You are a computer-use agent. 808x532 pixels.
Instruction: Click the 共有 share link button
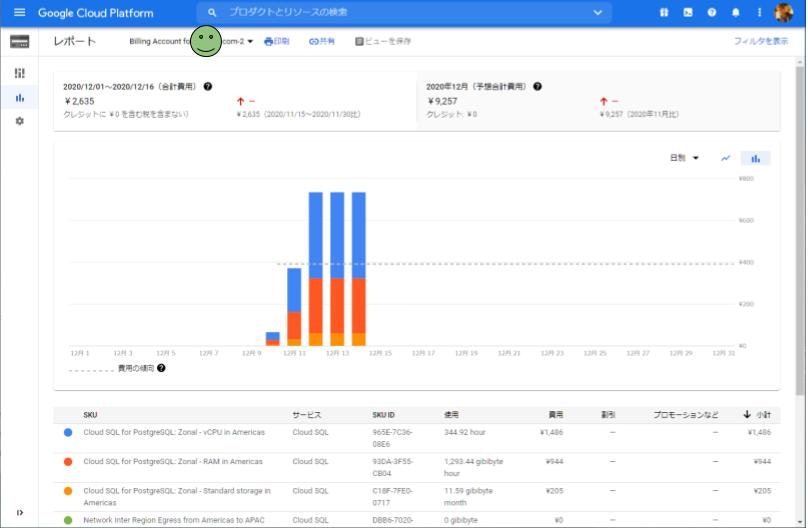322,41
